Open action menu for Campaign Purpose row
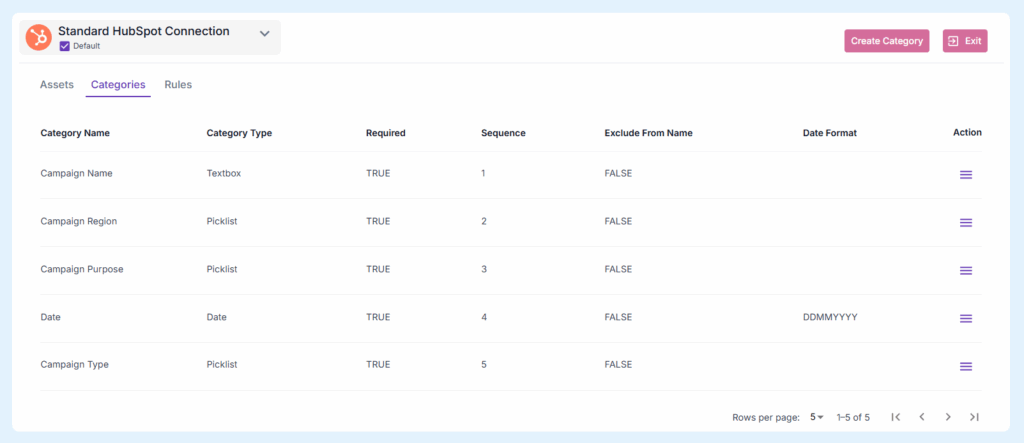This screenshot has width=1024, height=443. 966,270
